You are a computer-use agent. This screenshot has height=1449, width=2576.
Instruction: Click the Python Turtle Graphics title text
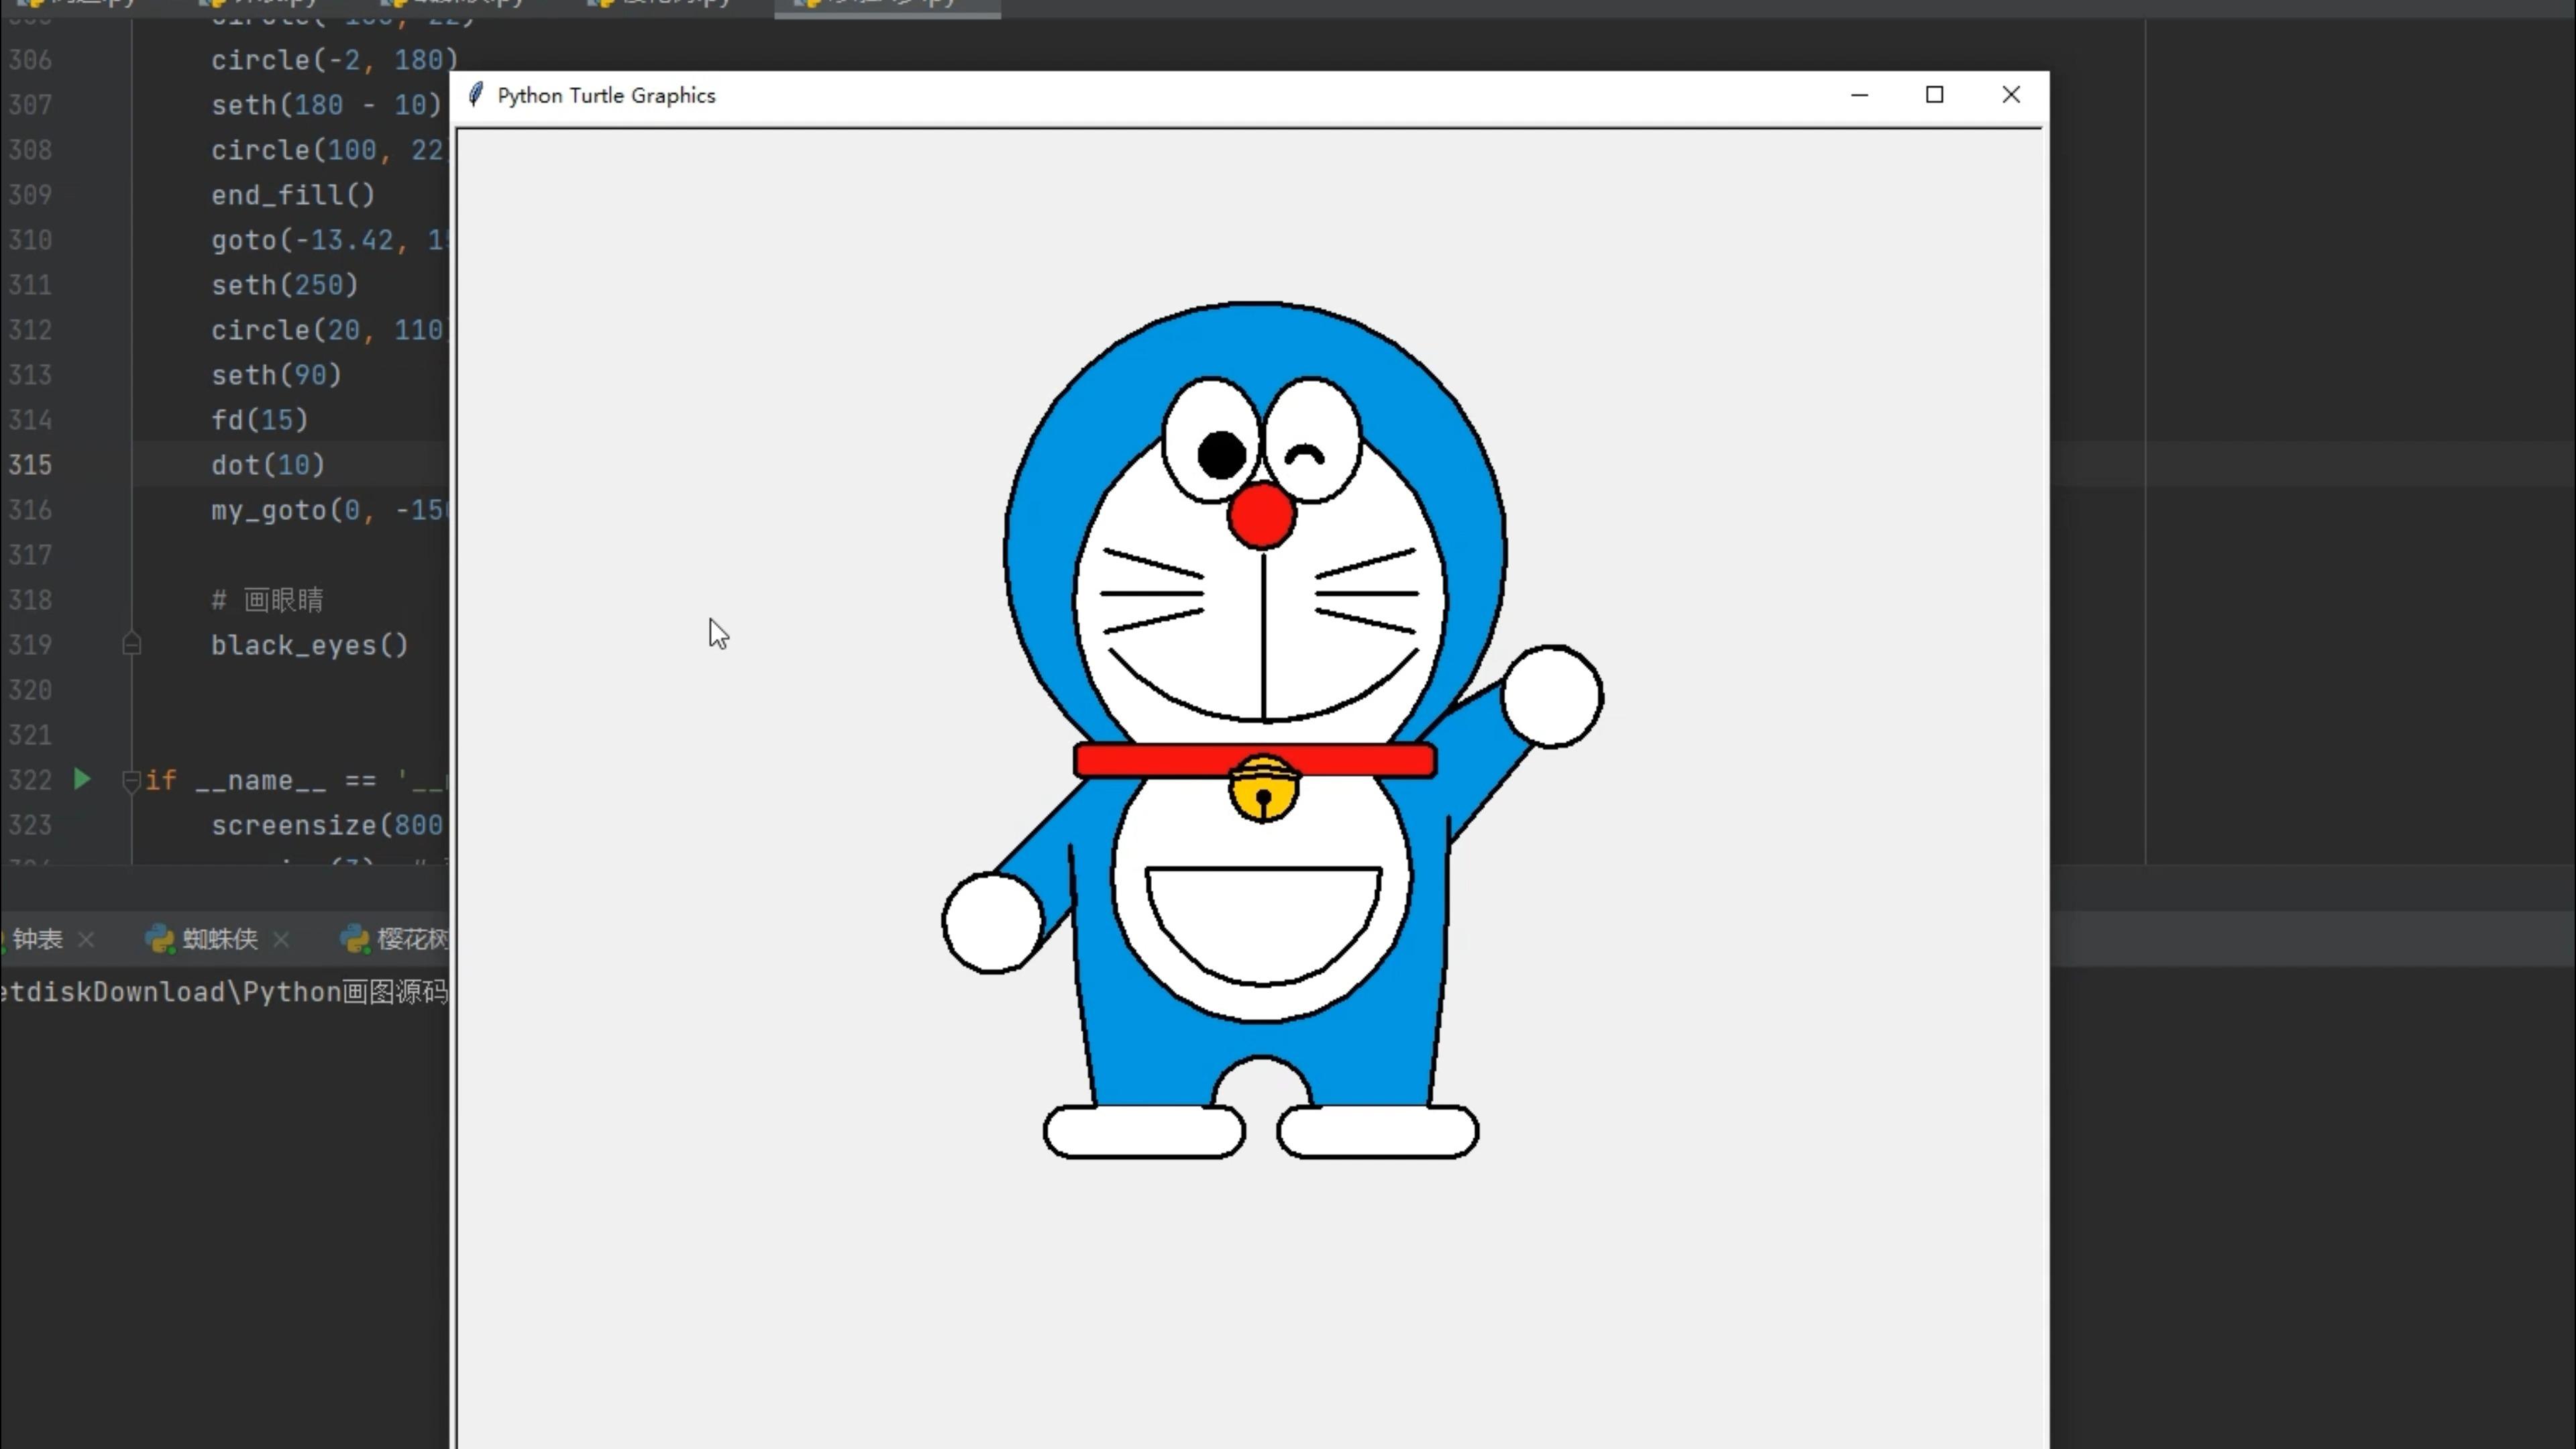coord(606,95)
